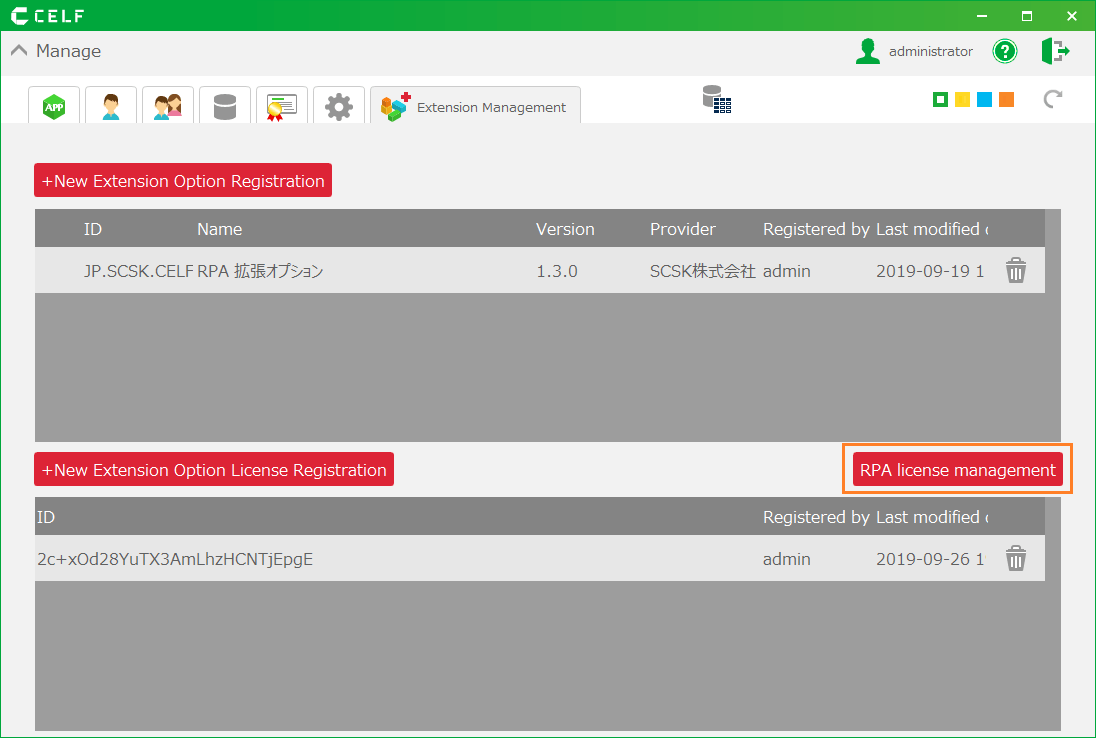Click the green logout door icon
Screen dimensions: 1096x738
[1055, 51]
